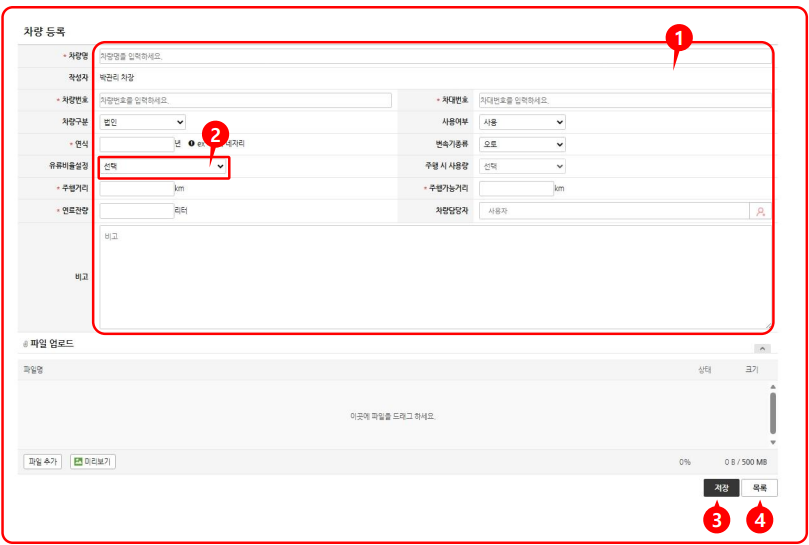The image size is (809, 545).
Task: Focus the 차량번호 text field
Action: [245, 100]
